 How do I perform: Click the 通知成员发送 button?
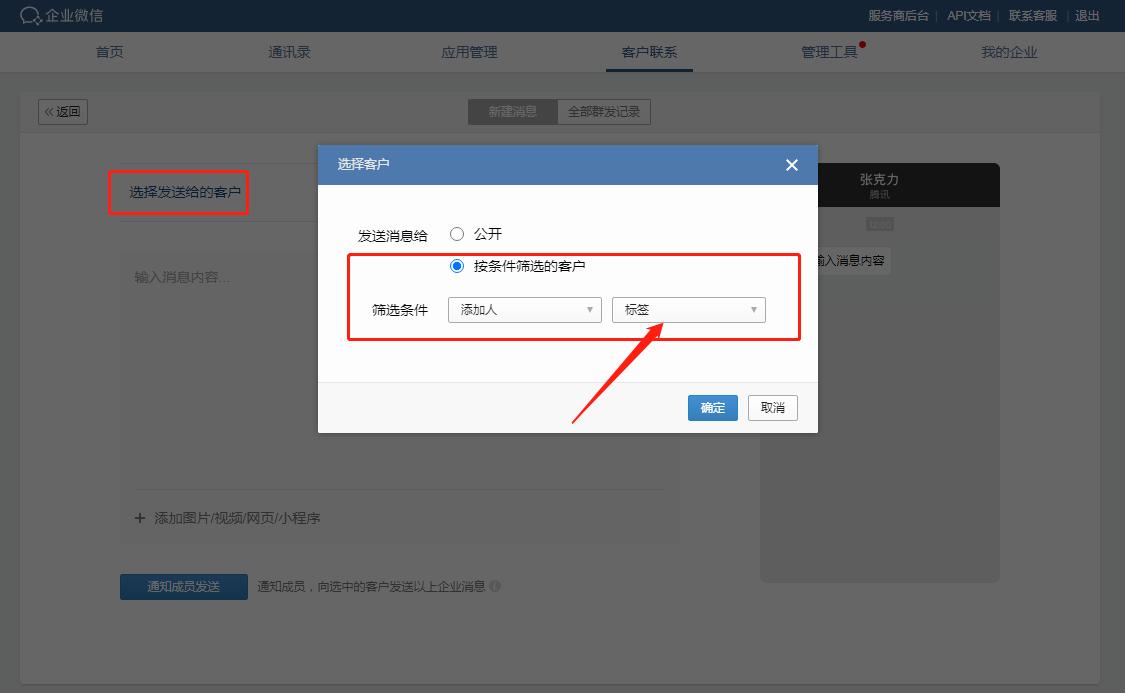(183, 587)
